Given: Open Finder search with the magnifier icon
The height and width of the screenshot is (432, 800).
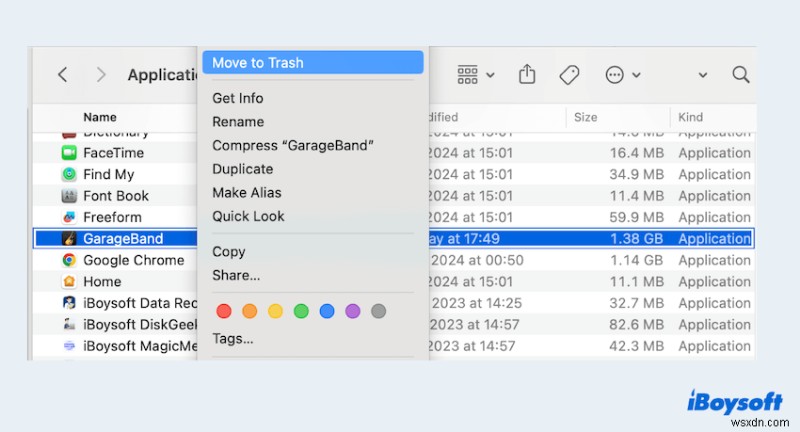Looking at the screenshot, I should tap(741, 75).
